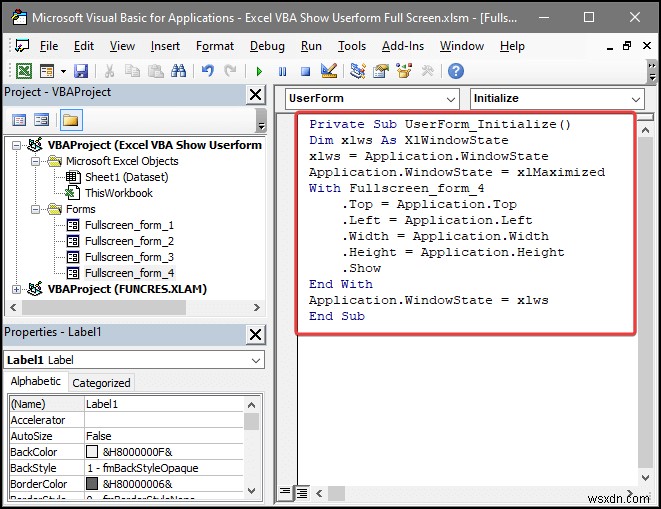Open the Tools menu
This screenshot has height=509, width=661.
coord(352,46)
